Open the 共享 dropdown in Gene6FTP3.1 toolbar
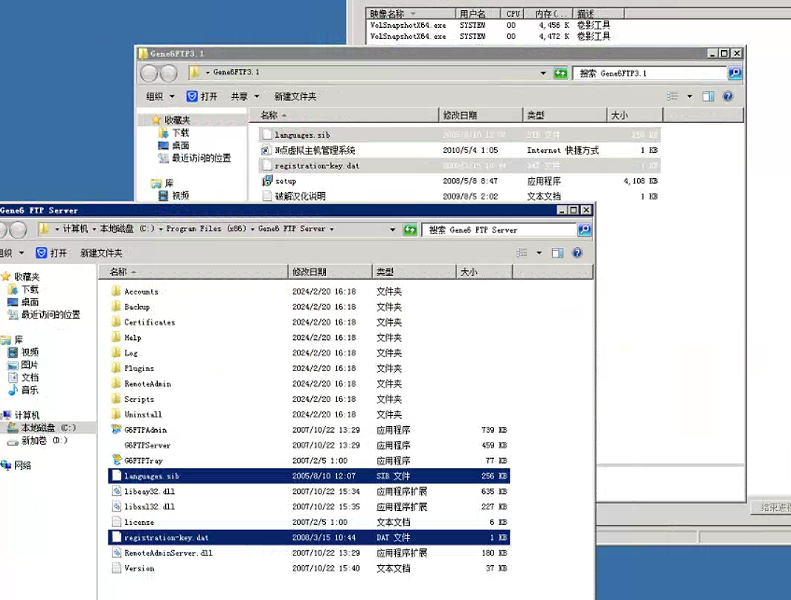Image resolution: width=791 pixels, height=600 pixels. point(243,97)
